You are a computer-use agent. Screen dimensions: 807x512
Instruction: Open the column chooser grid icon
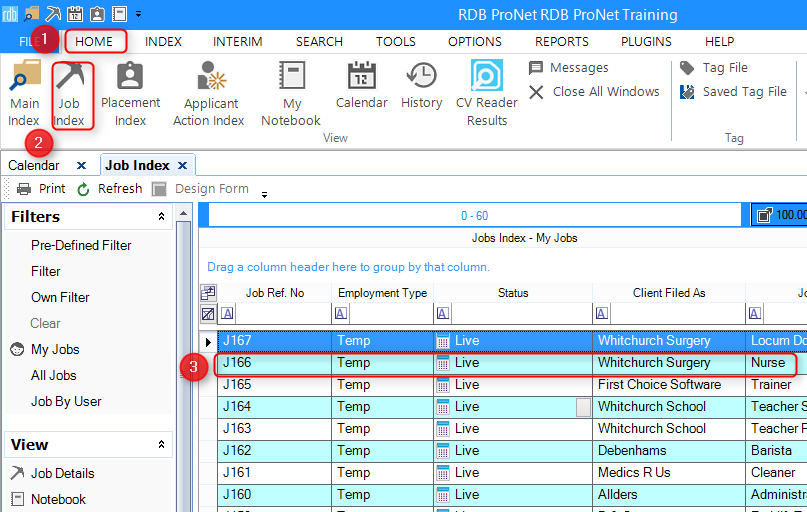[x=208, y=293]
